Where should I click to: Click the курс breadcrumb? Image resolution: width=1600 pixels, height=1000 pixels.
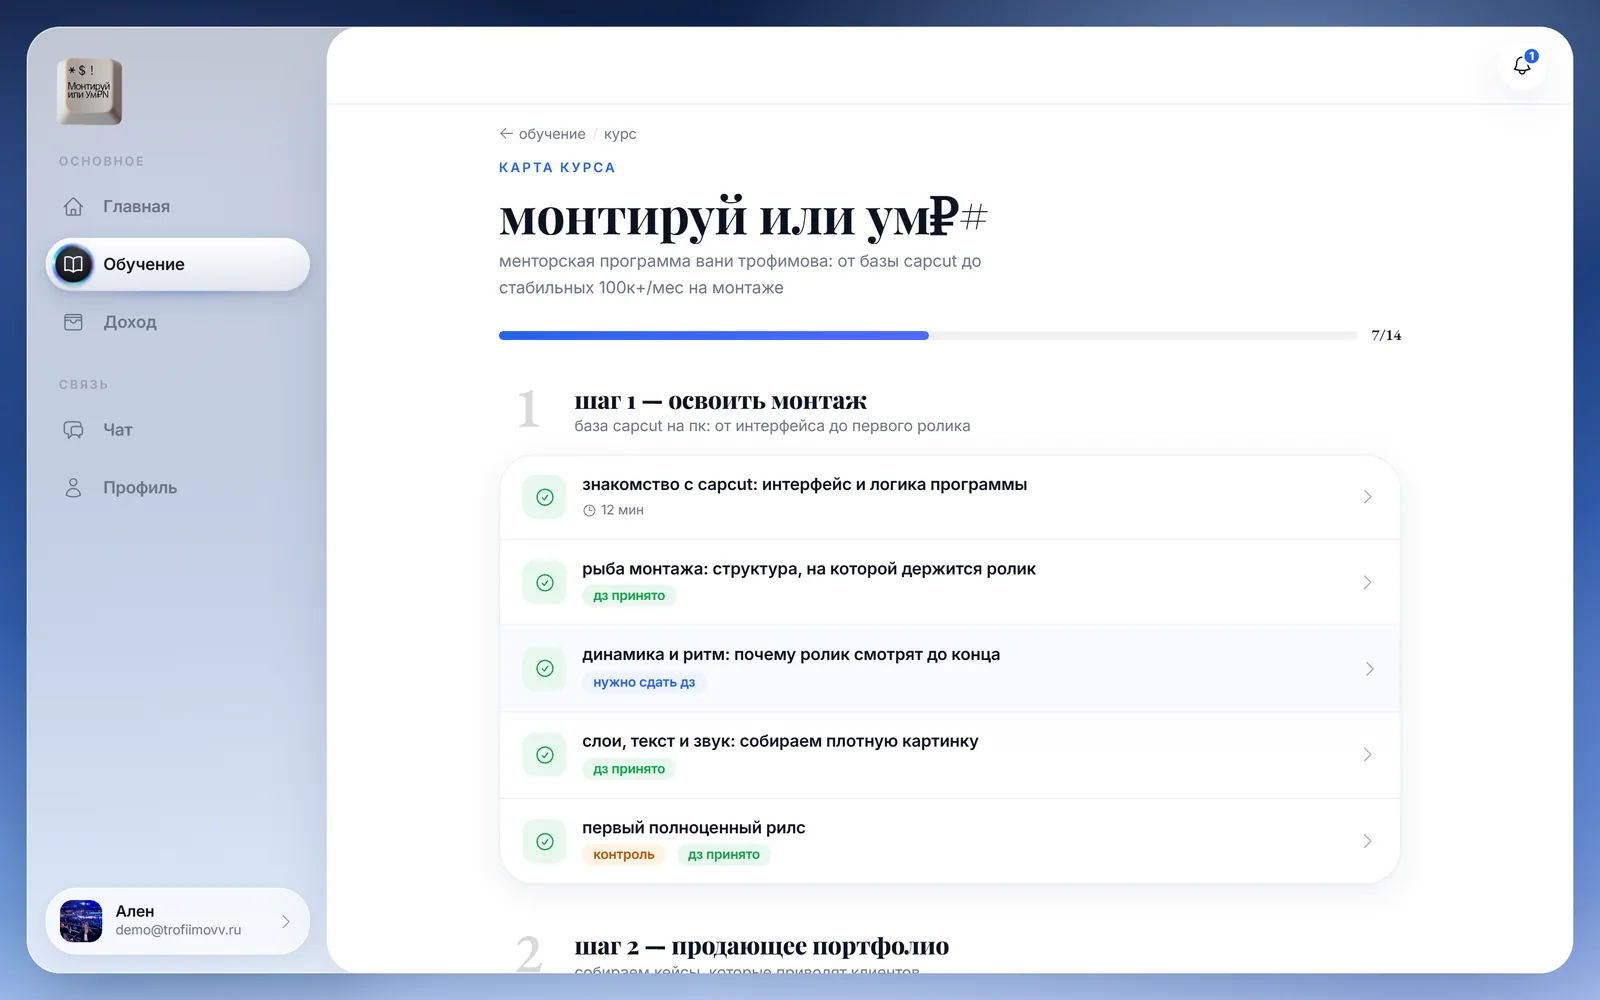coord(620,134)
